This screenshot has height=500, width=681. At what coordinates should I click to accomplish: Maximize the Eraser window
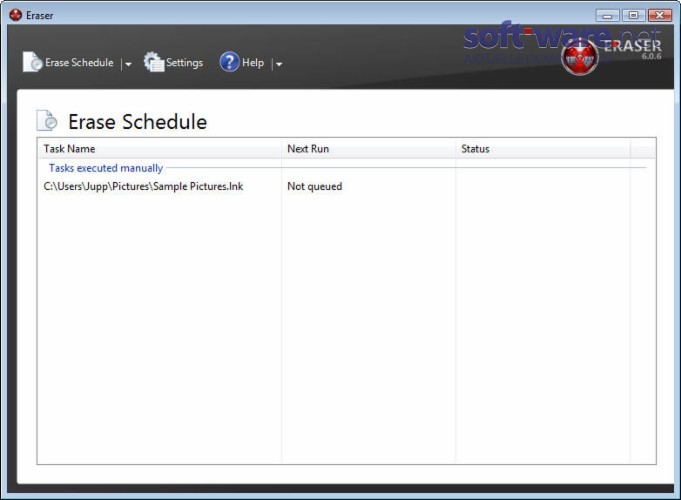click(x=633, y=16)
